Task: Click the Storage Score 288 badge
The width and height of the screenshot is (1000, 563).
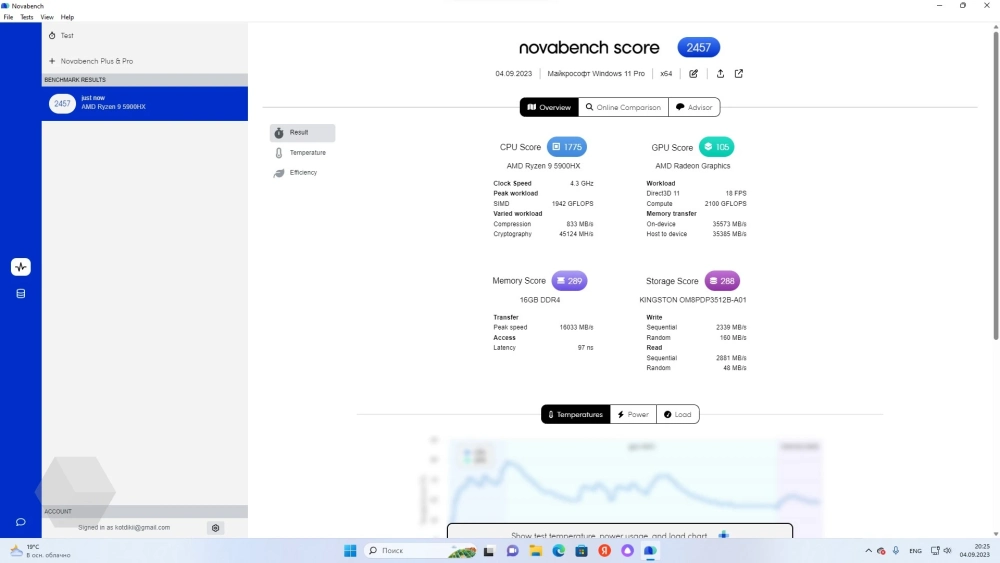Action: (x=722, y=281)
